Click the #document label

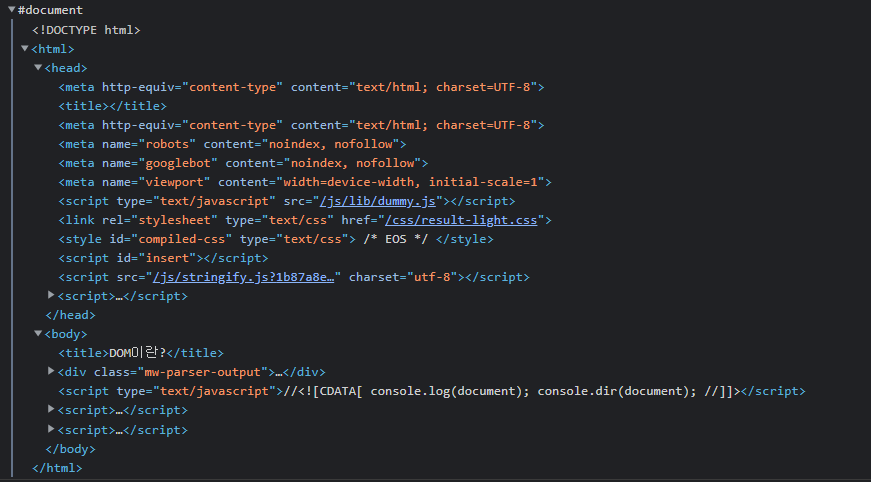click(50, 10)
